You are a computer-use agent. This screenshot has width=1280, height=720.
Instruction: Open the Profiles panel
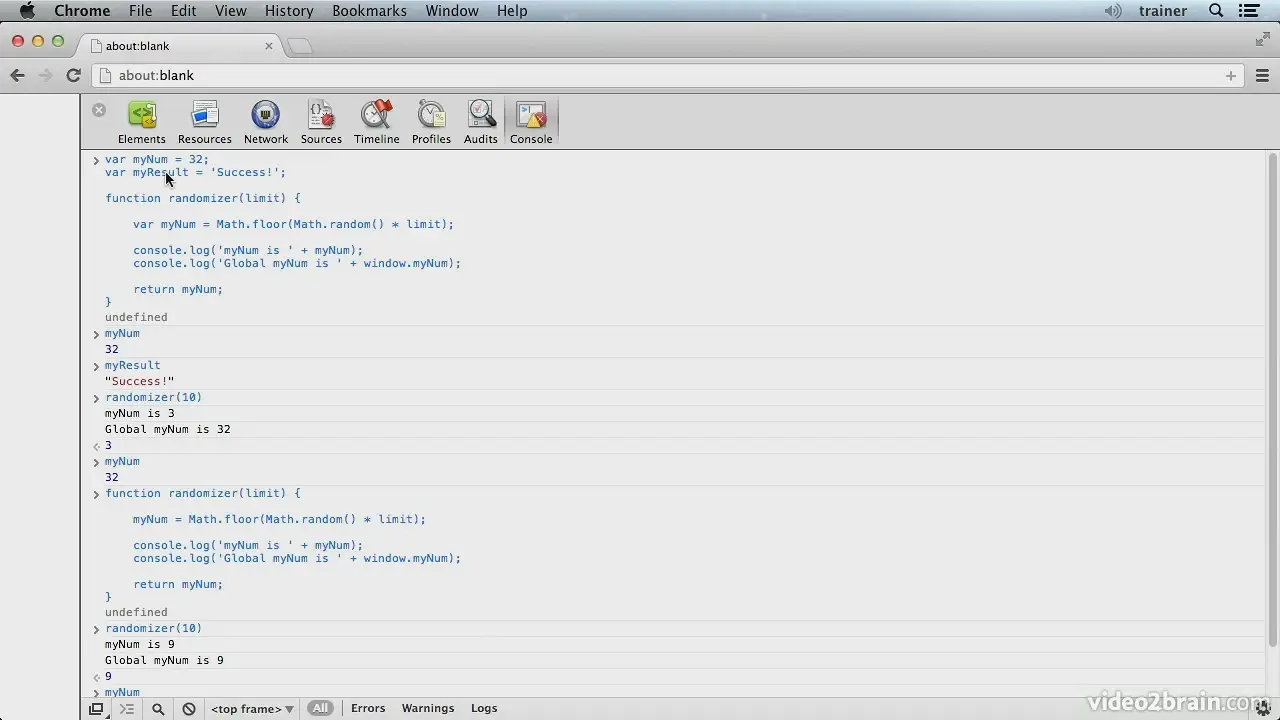[431, 123]
